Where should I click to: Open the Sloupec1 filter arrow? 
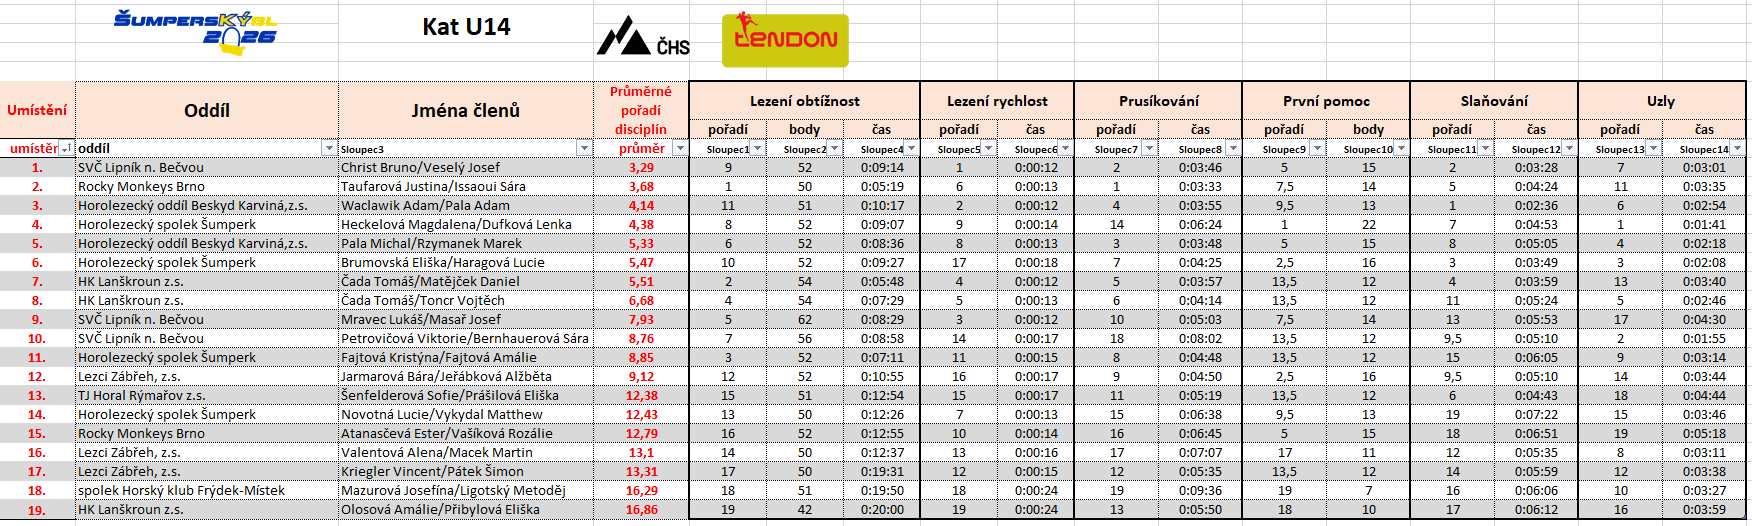tap(757, 149)
